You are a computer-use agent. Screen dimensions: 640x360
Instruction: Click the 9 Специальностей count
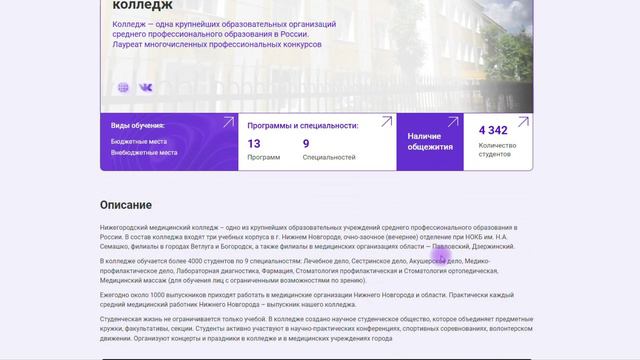pyautogui.click(x=329, y=149)
